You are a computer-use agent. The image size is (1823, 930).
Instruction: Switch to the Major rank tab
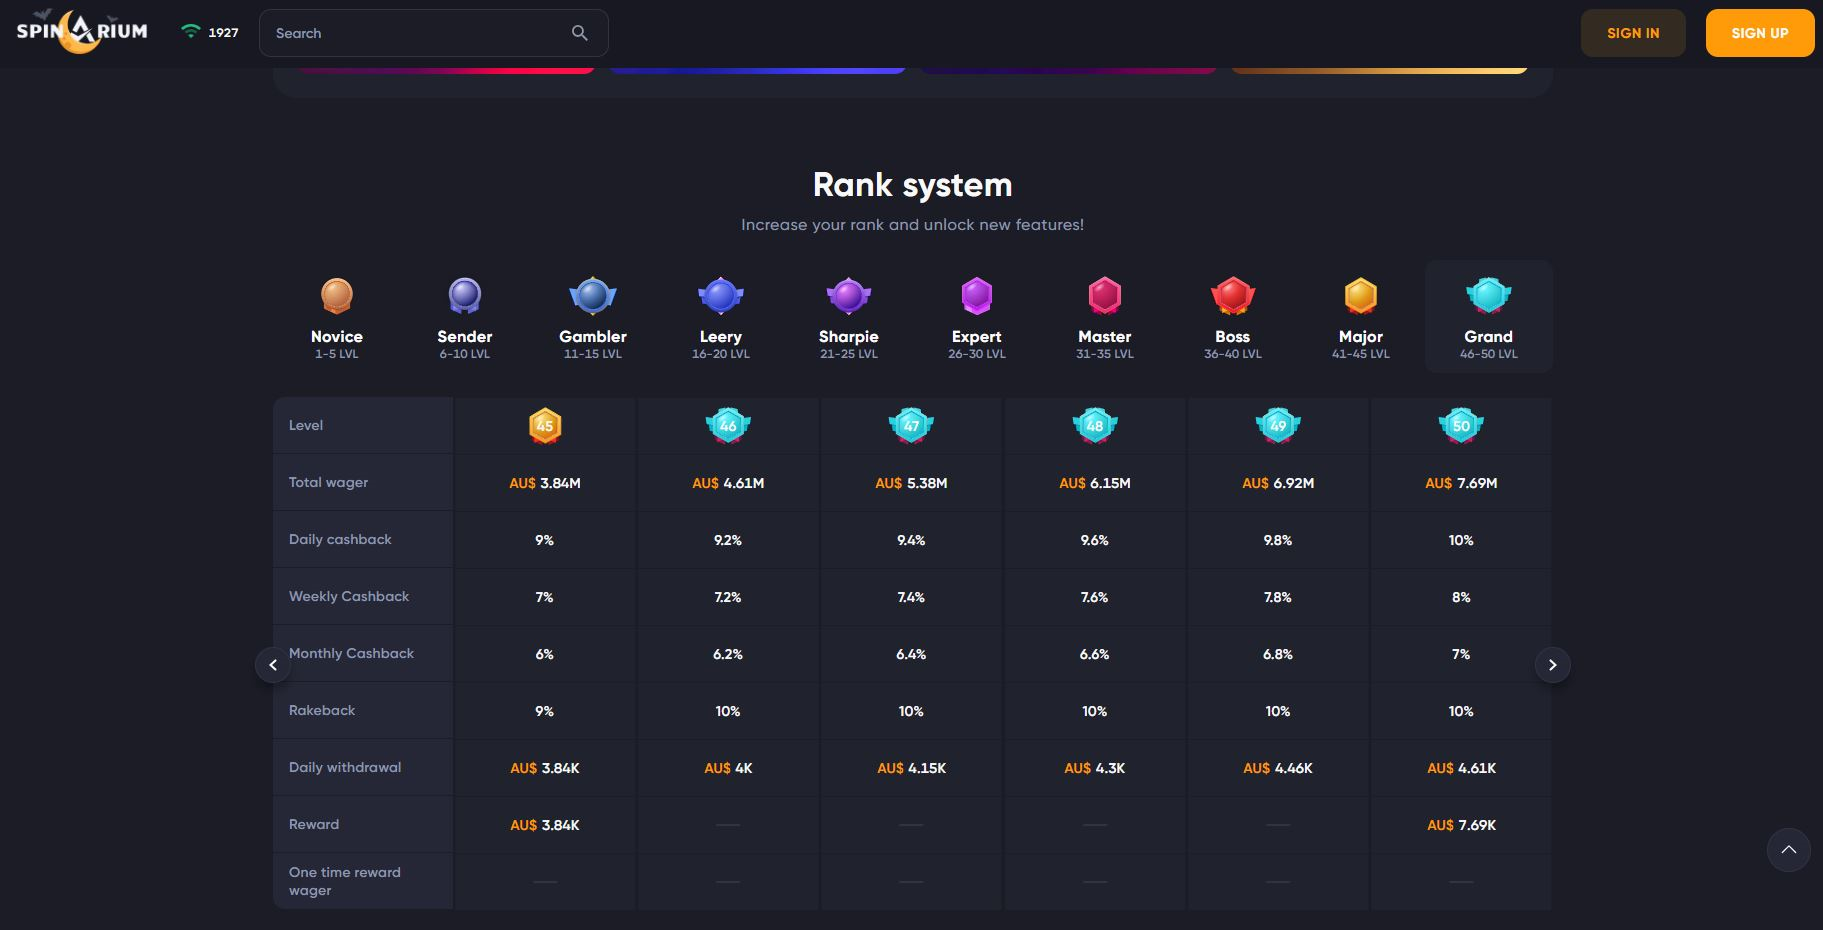[1360, 316]
